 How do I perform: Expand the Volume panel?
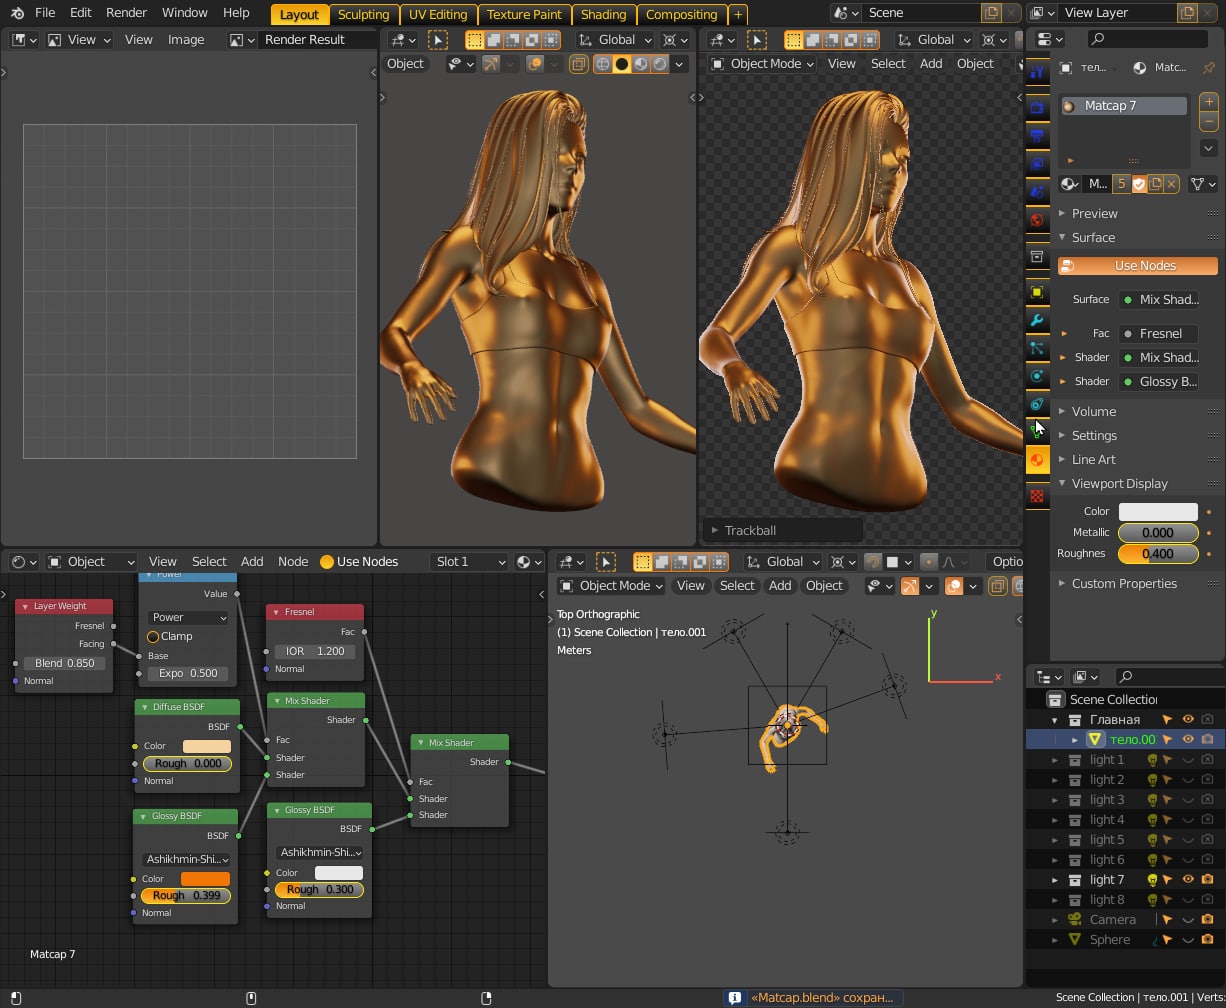[1093, 411]
